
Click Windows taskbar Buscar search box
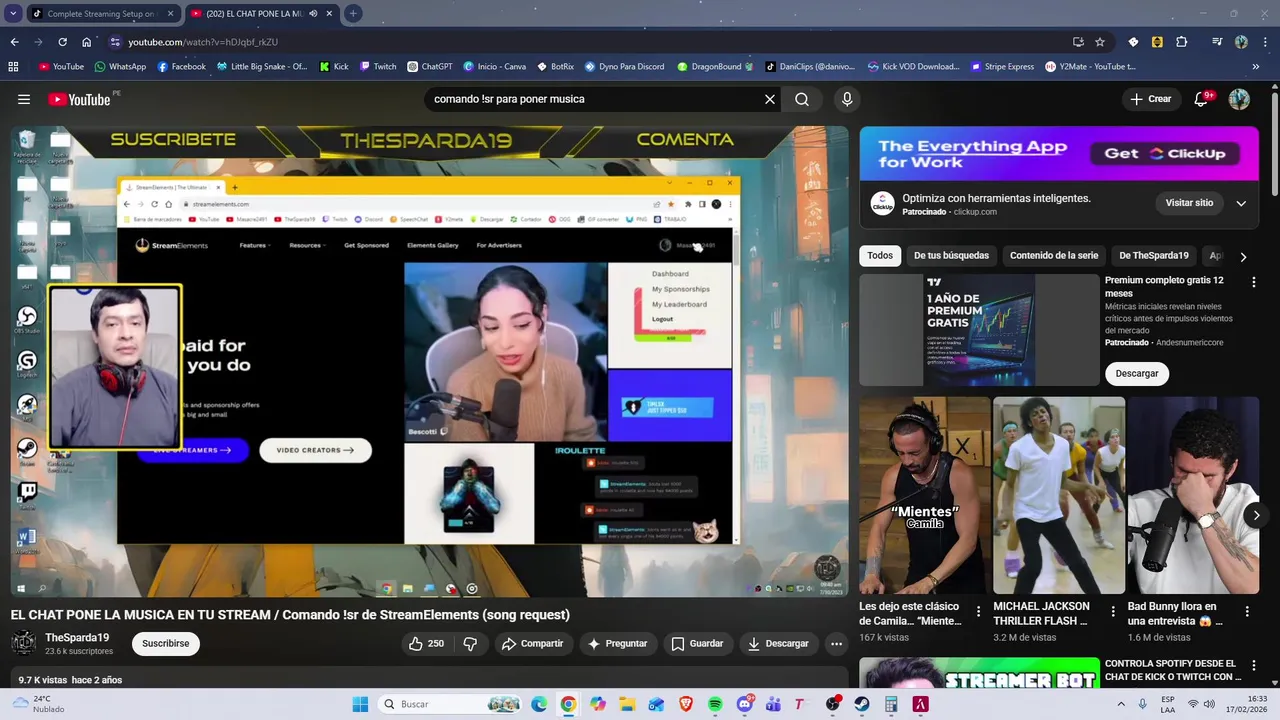tap(452, 704)
